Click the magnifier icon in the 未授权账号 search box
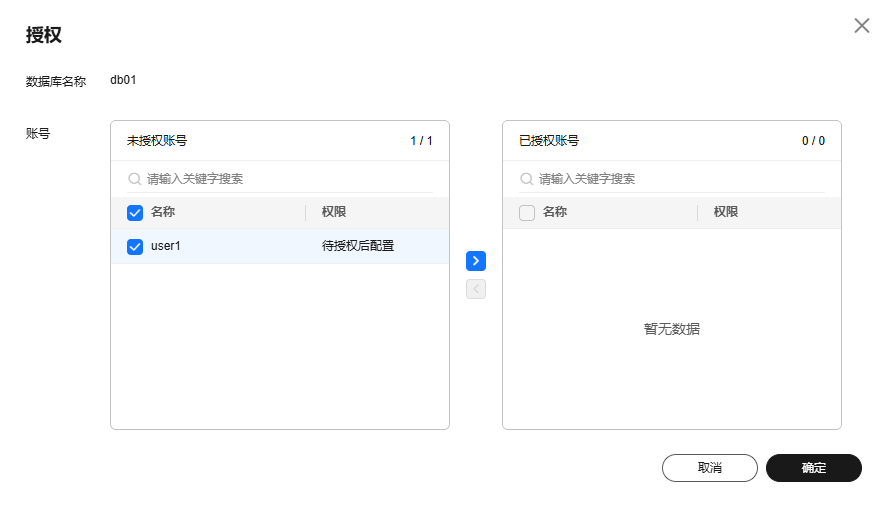888x506 pixels. point(134,179)
